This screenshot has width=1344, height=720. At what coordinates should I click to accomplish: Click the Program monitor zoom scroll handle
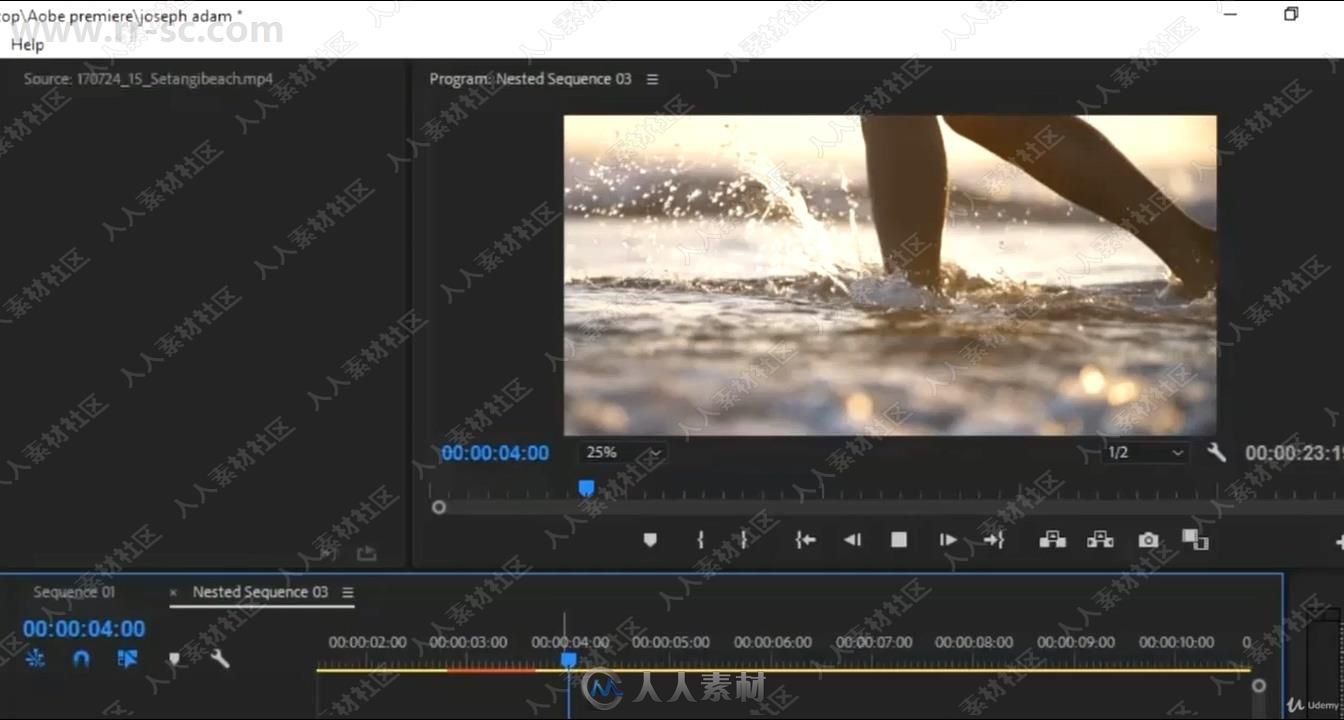[438, 508]
